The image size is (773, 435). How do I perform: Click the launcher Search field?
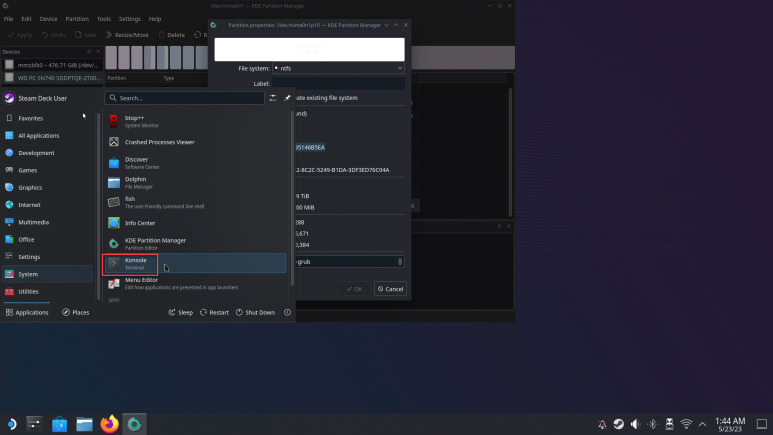point(184,98)
